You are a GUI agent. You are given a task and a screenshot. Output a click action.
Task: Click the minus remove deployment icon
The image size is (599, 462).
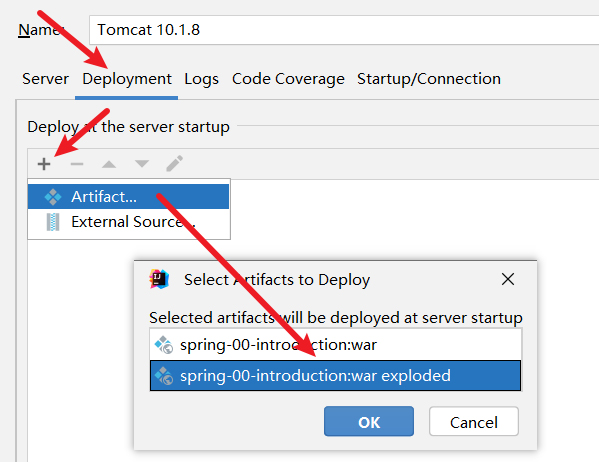click(x=77, y=164)
